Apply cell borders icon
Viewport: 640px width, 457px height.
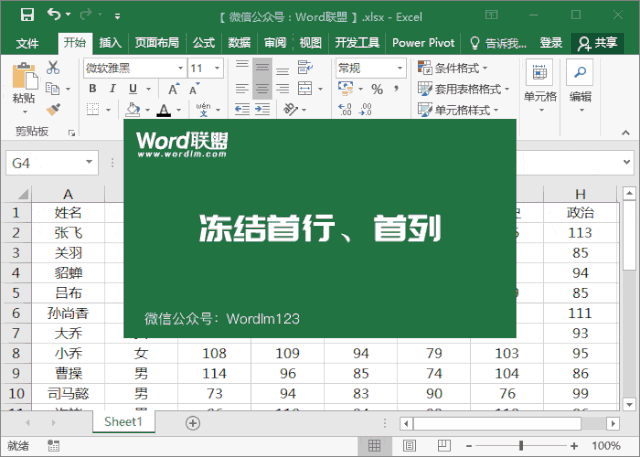(93, 109)
